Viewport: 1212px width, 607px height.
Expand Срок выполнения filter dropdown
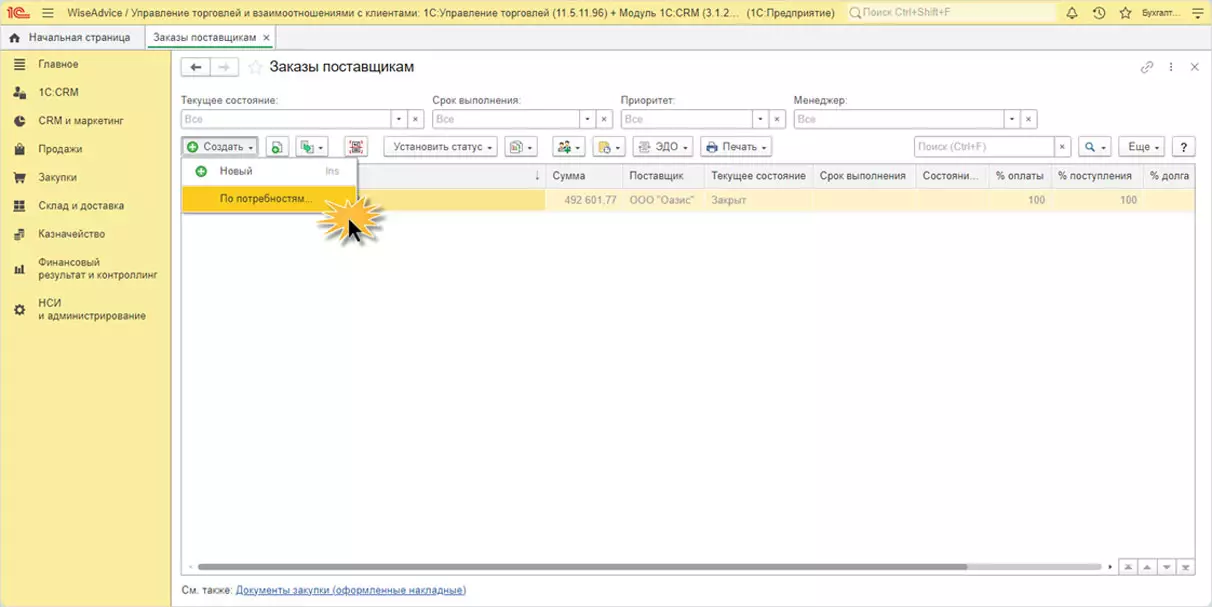click(586, 119)
